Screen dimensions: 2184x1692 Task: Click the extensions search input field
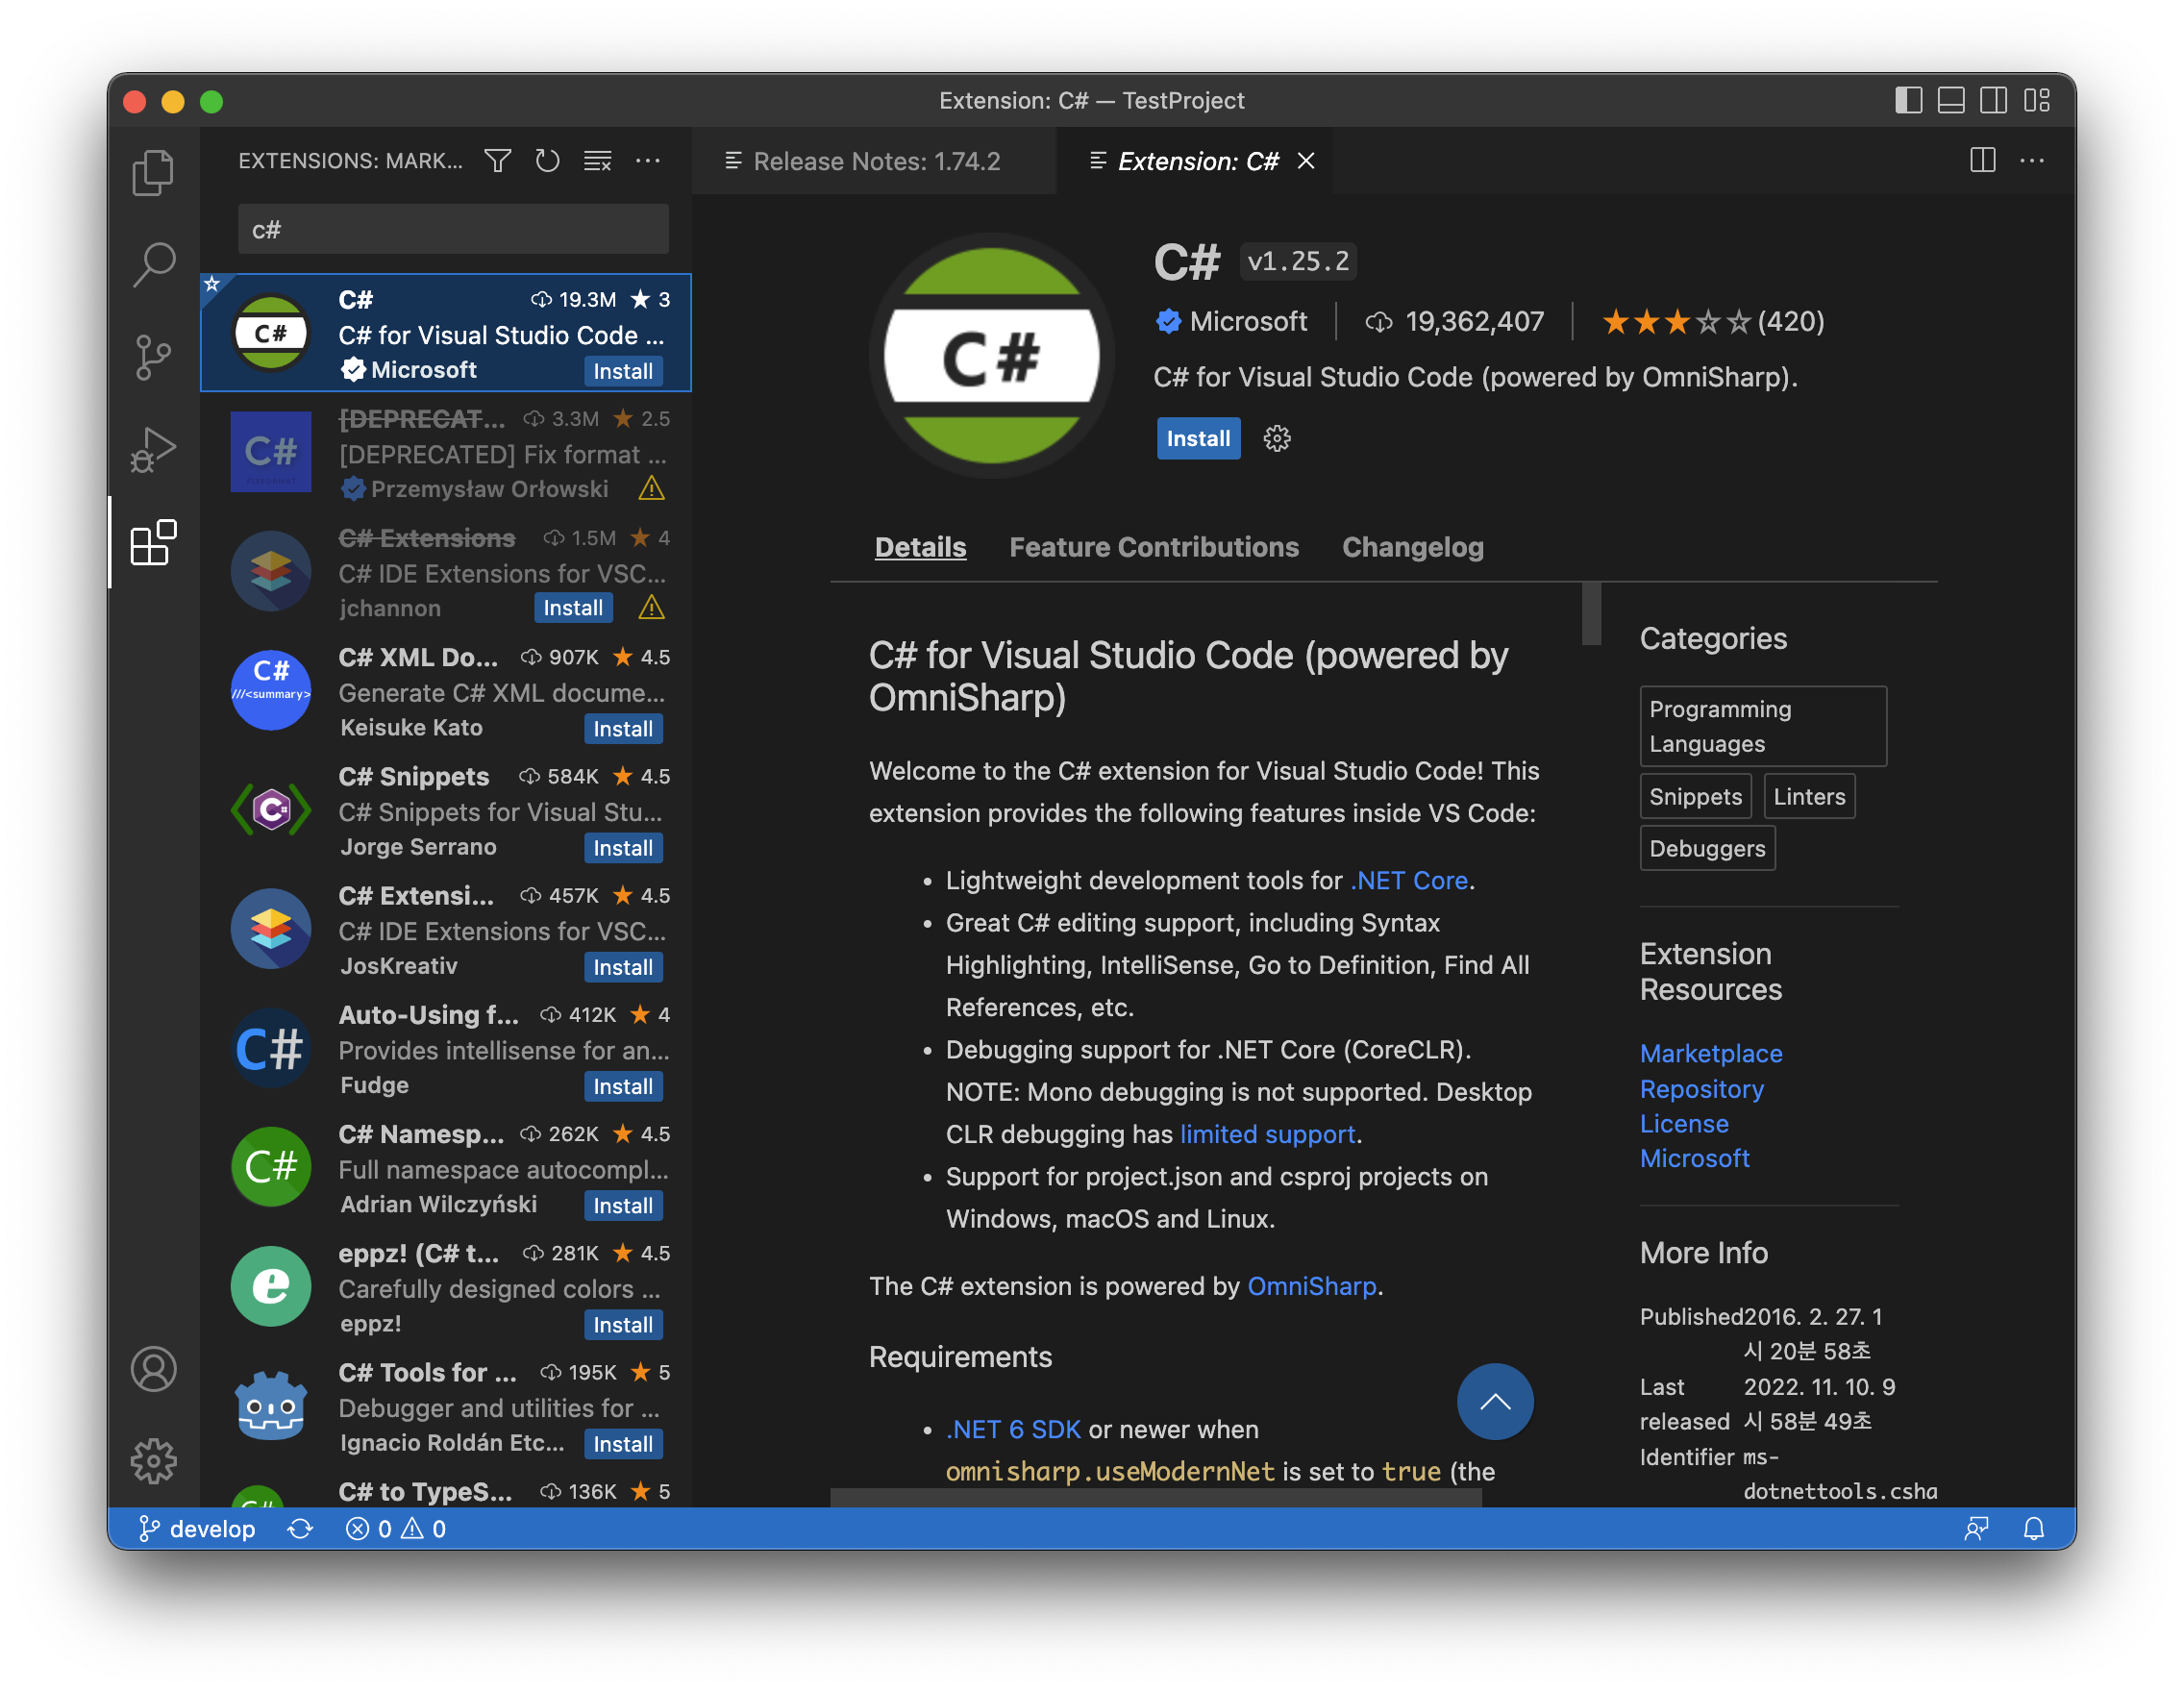(x=453, y=230)
